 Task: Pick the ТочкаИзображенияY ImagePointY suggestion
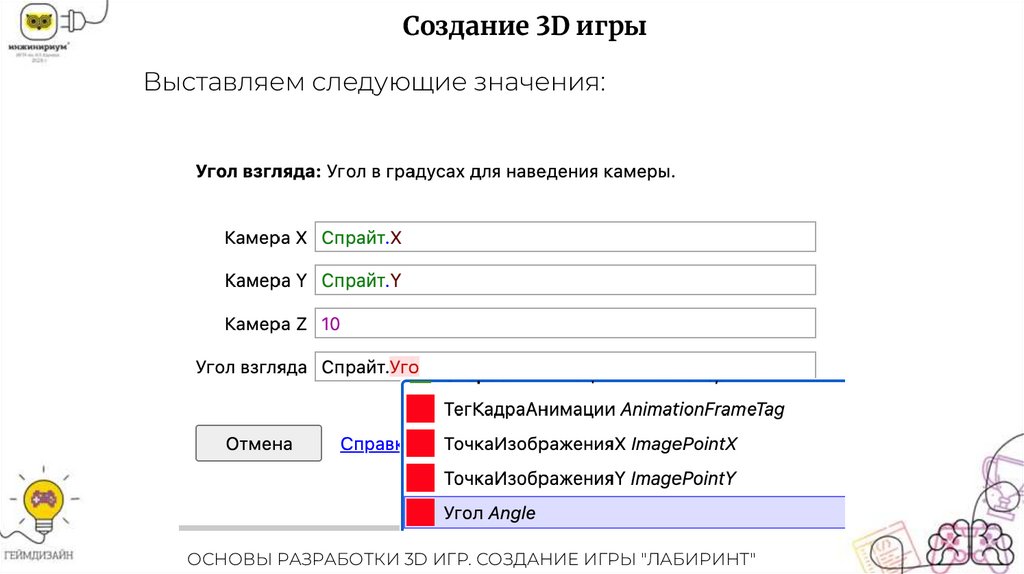point(590,478)
